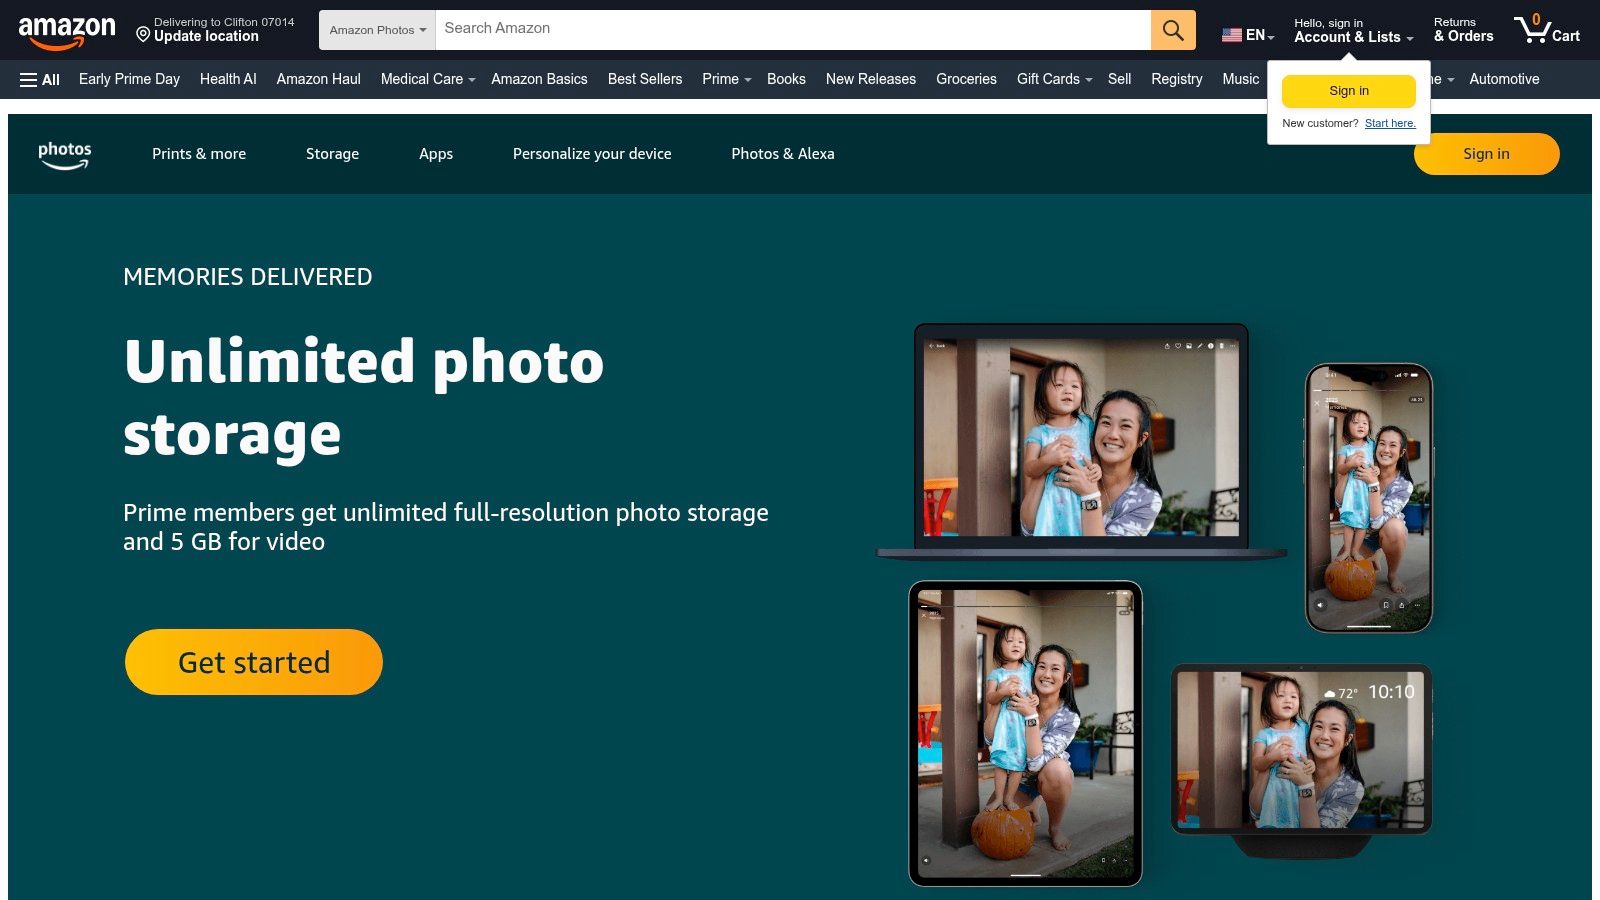Click the Start here new customer link
This screenshot has width=1600, height=900.
click(1390, 123)
